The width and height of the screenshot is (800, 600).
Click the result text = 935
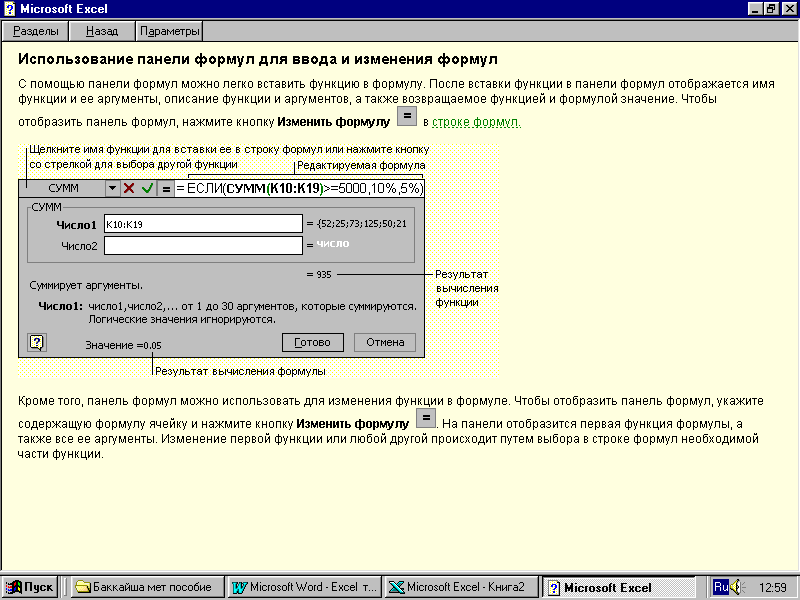[x=319, y=274]
